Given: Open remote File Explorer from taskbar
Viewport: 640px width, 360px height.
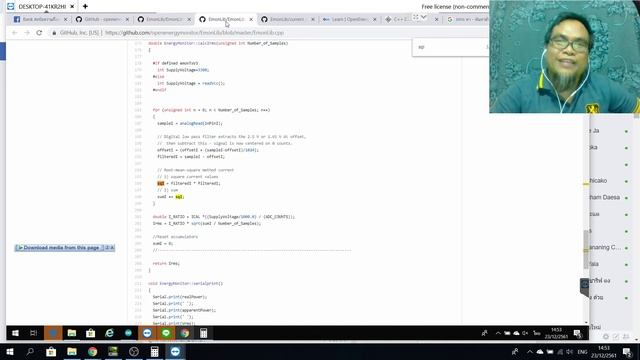Looking at the screenshot, I should 72,333.
